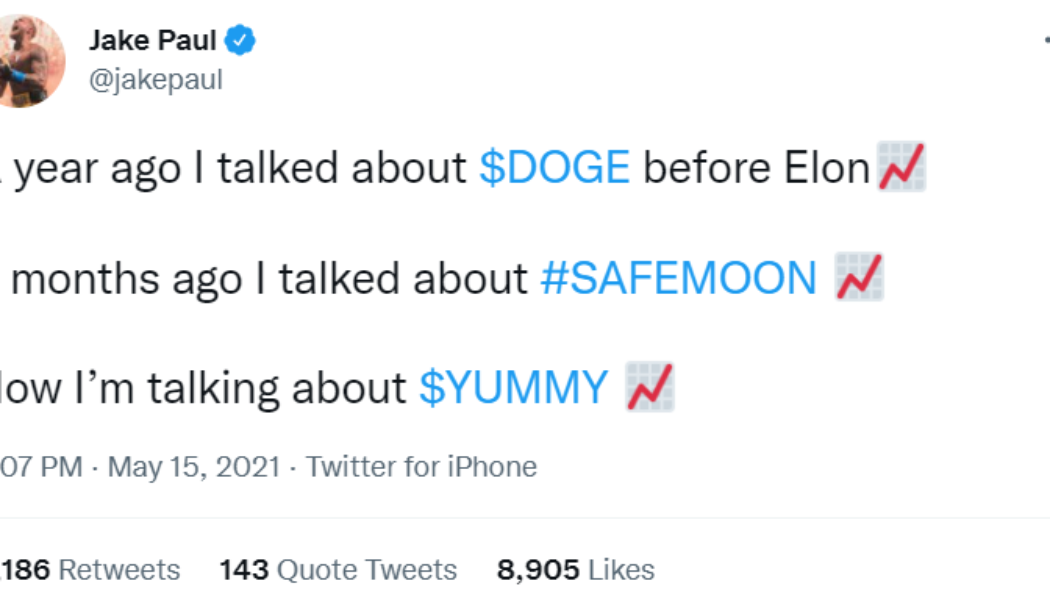View the 8,905 Likes list
This screenshot has width=1050, height=600.
point(575,570)
